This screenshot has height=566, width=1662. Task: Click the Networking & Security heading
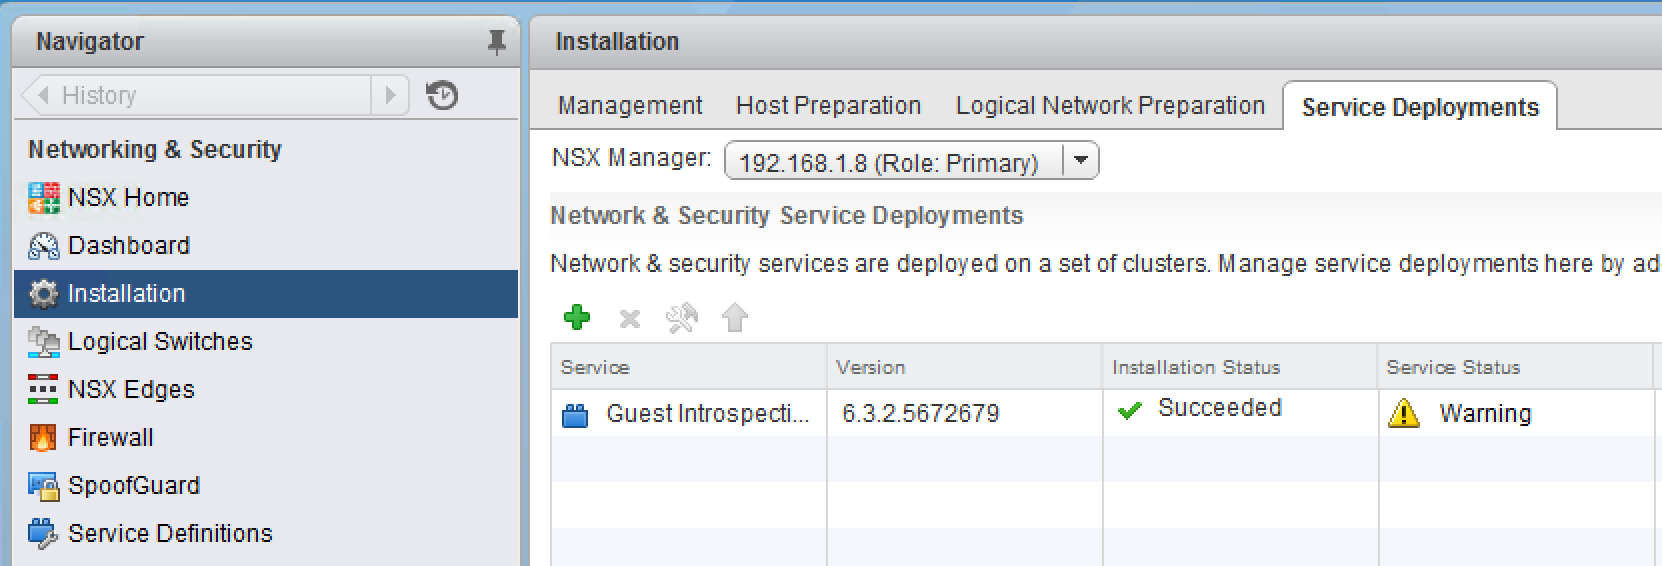point(155,150)
